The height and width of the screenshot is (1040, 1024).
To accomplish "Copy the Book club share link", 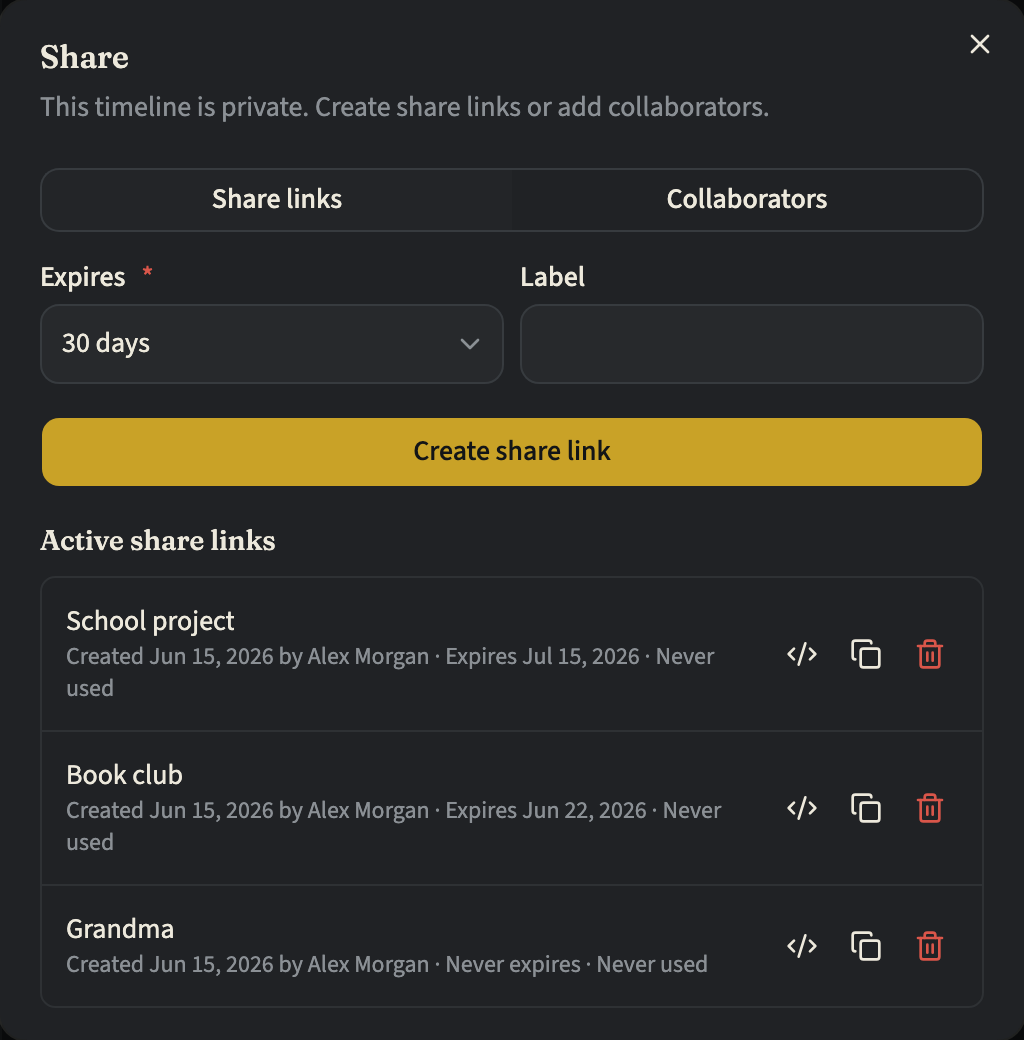I will [x=865, y=809].
